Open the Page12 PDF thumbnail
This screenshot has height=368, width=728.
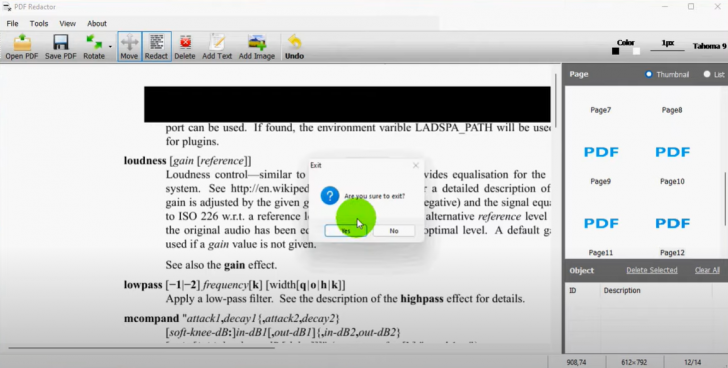coord(672,223)
